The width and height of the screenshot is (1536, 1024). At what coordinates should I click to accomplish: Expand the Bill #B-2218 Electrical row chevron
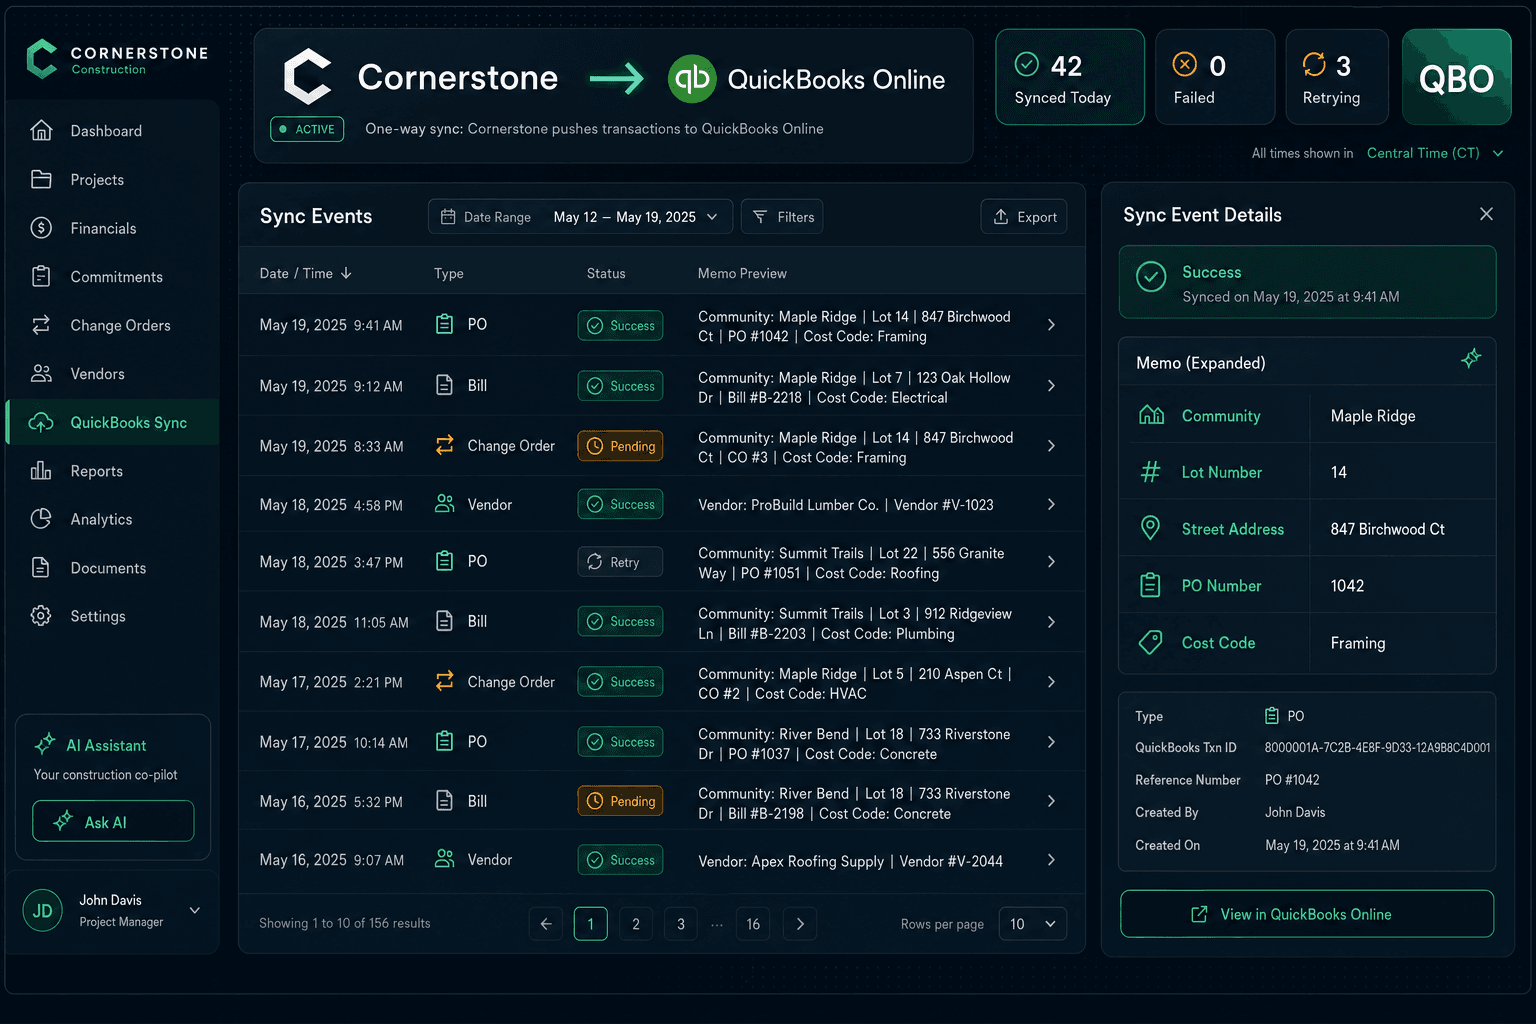1051,386
